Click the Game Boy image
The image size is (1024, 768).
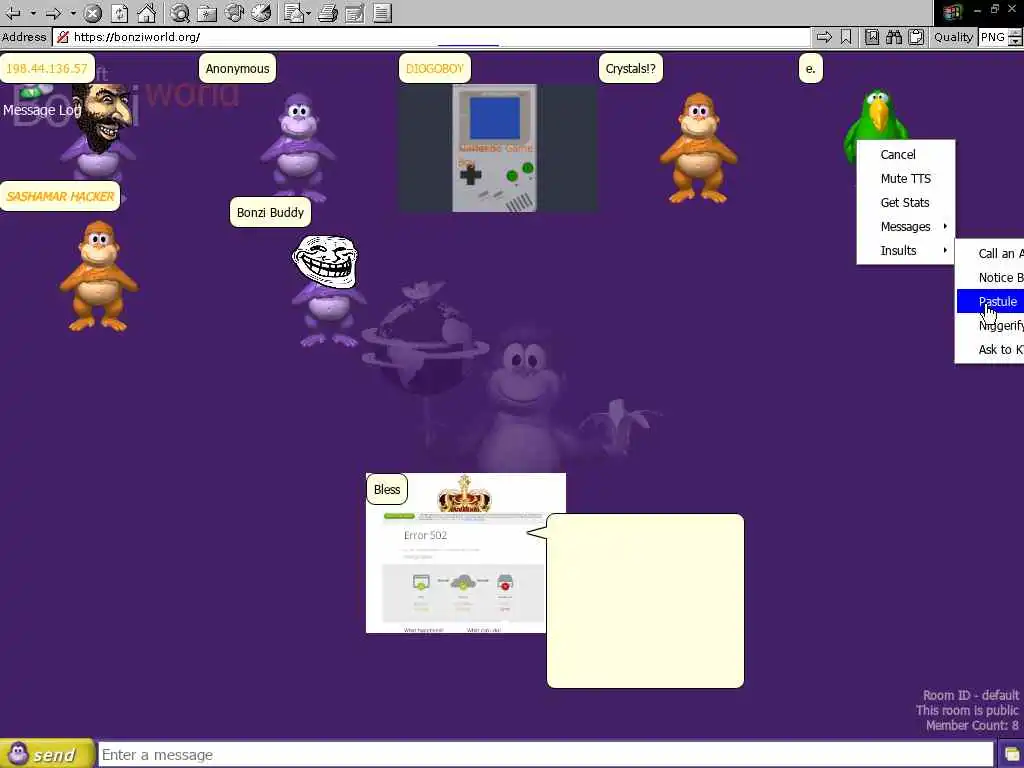494,148
